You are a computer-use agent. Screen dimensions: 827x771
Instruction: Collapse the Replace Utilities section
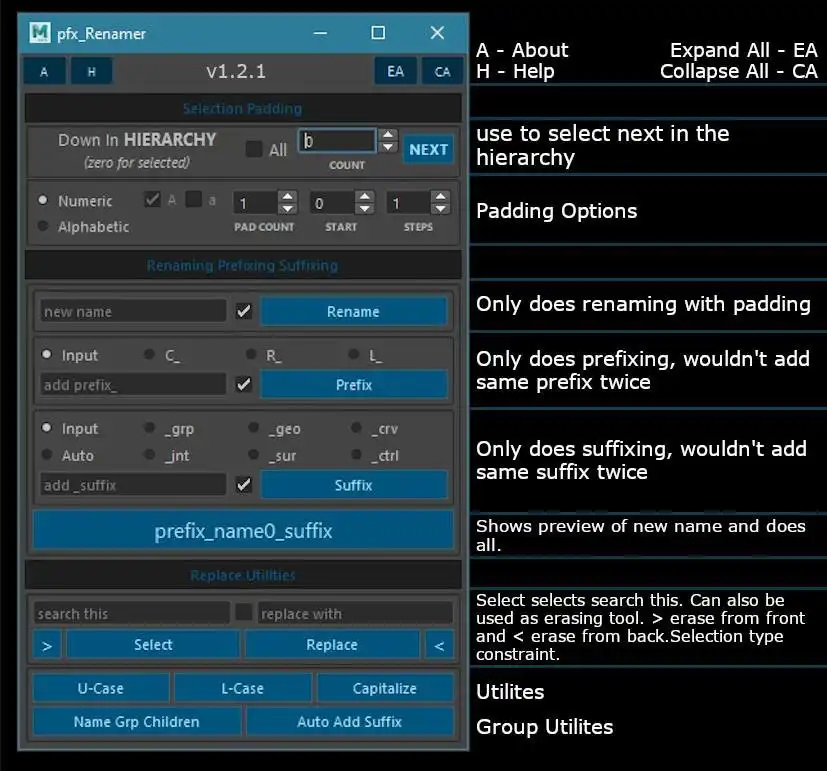coord(243,575)
